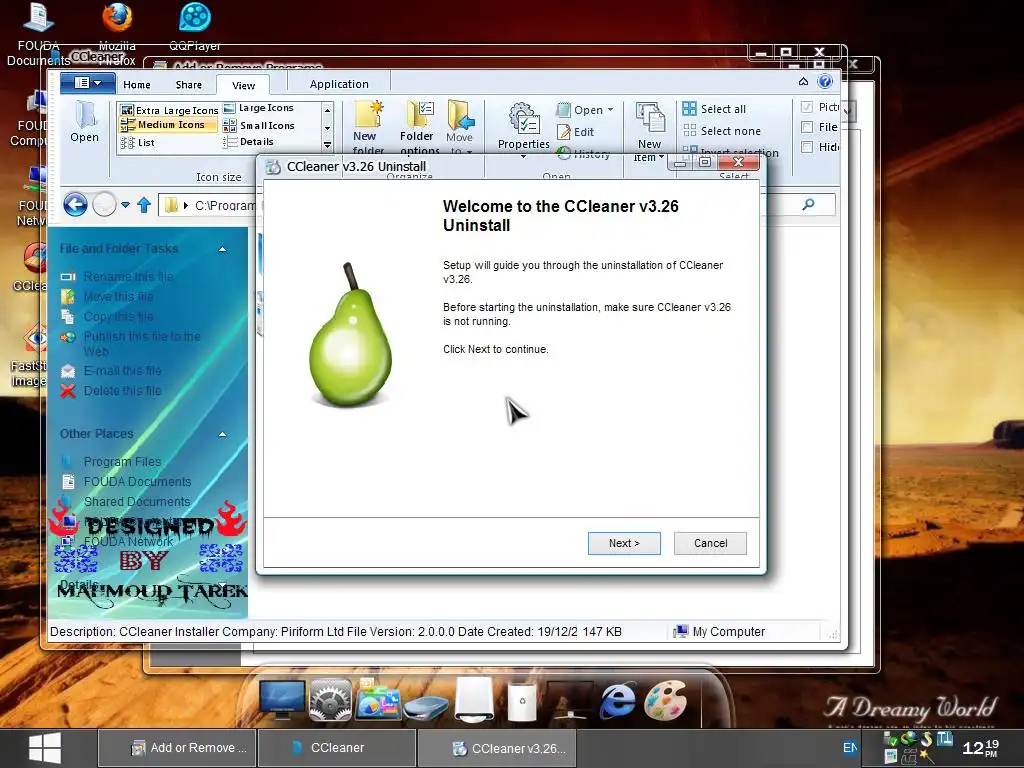Choose Medium Icons view

click(168, 125)
